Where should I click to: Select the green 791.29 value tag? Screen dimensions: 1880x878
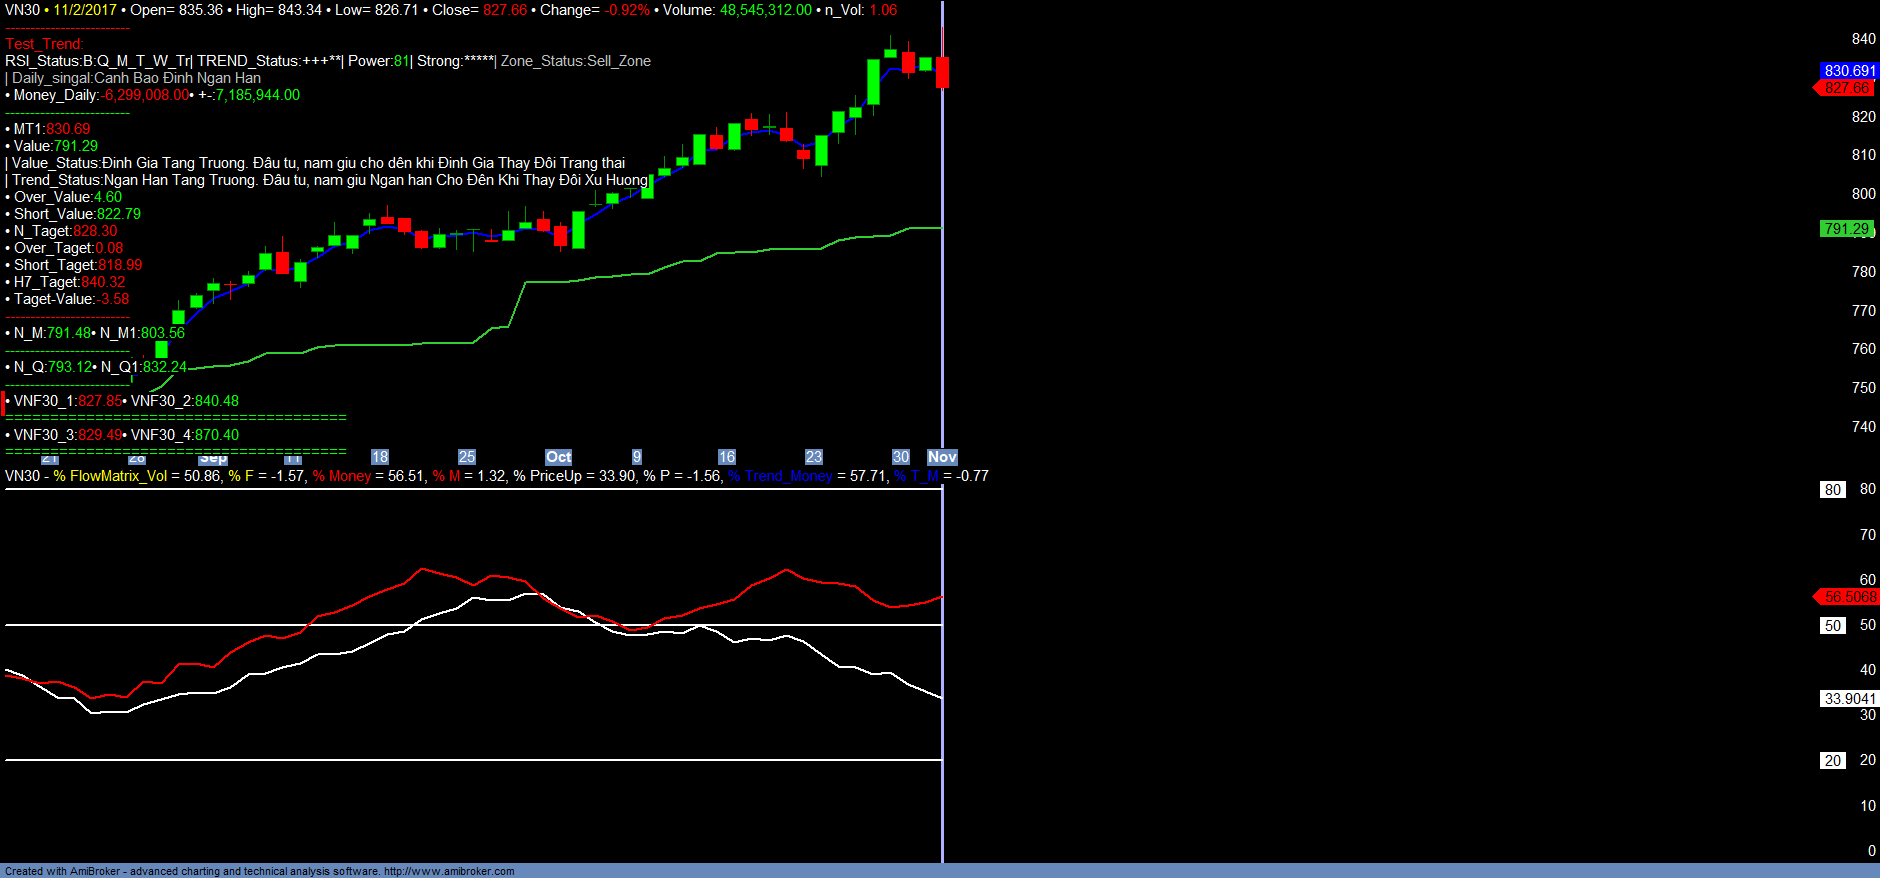[x=1846, y=229]
